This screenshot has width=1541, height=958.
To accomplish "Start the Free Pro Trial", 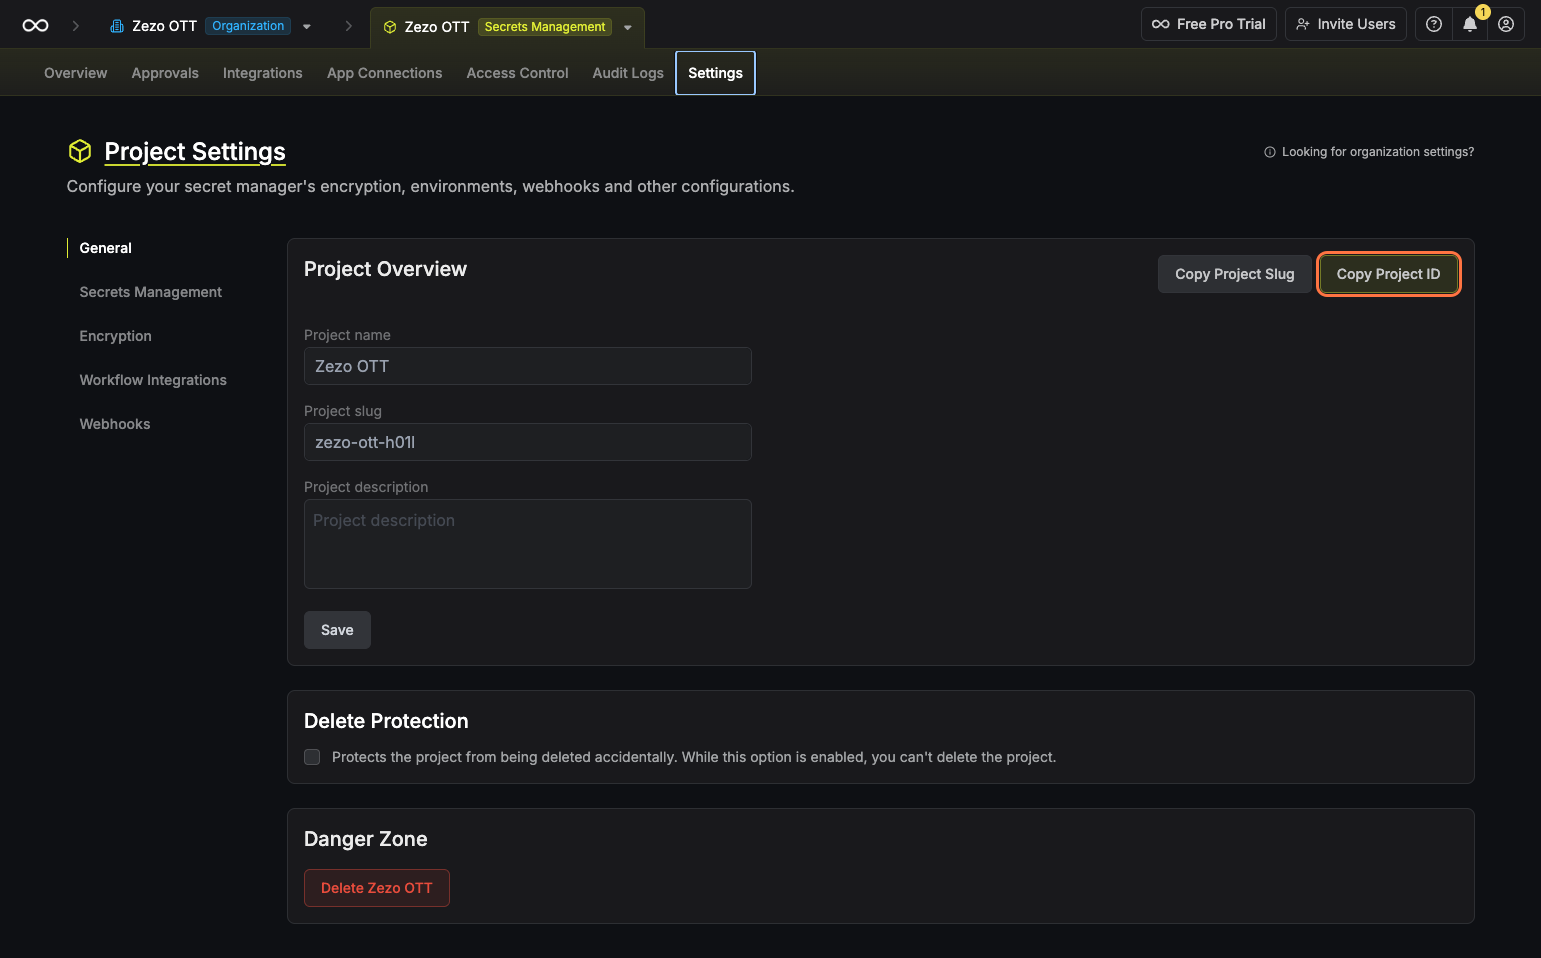I will (x=1208, y=24).
